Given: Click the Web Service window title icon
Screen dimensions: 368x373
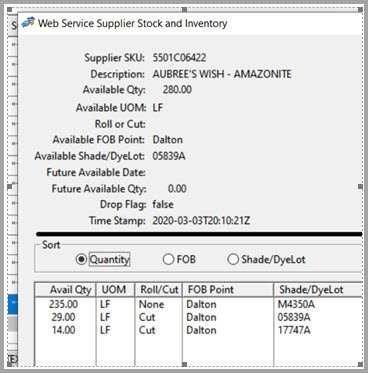Looking at the screenshot, I should [28, 23].
